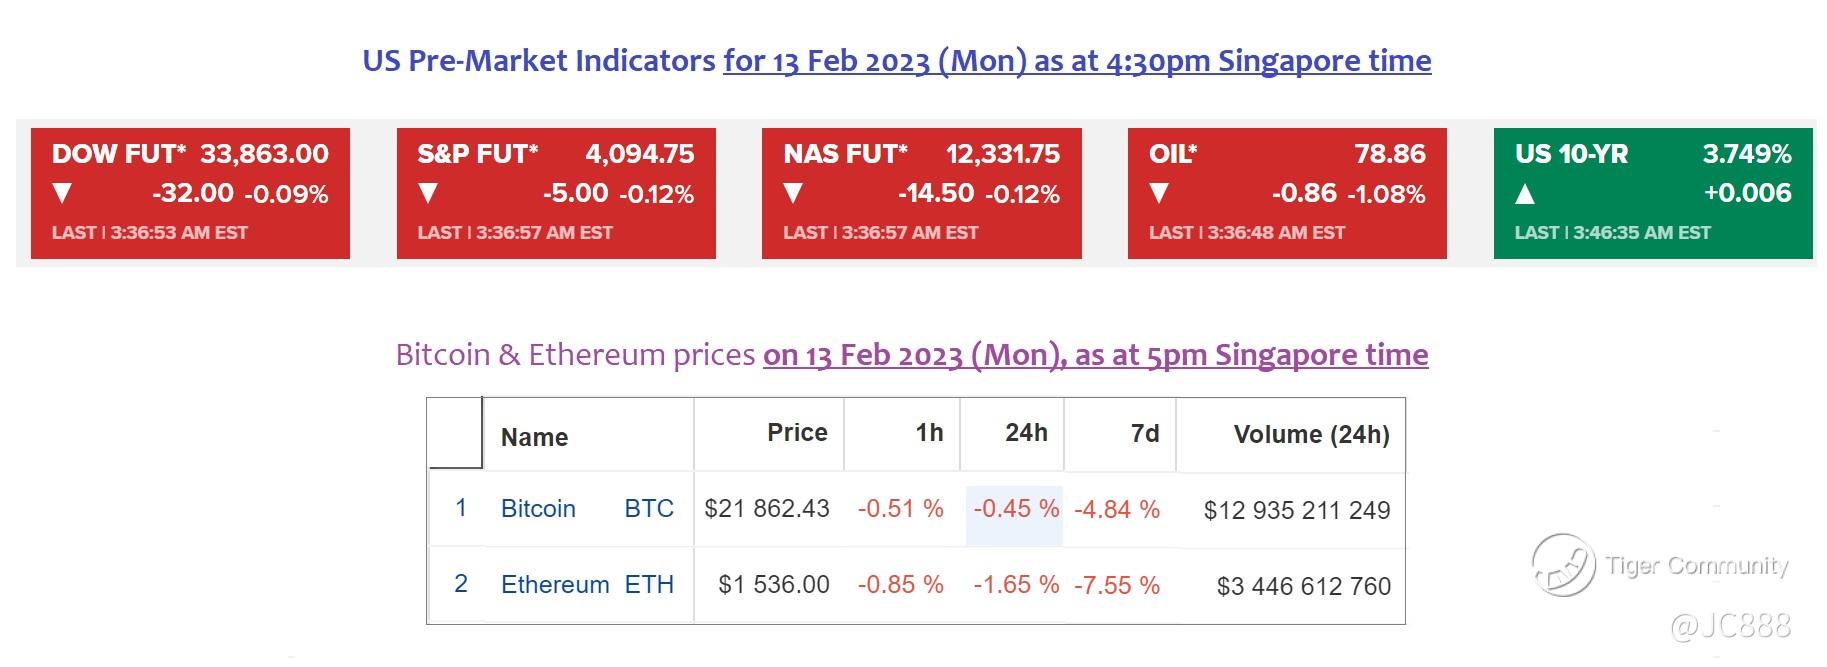This screenshot has width=1827, height=667.
Task: Click the BTC ticker symbol
Action: pos(649,508)
